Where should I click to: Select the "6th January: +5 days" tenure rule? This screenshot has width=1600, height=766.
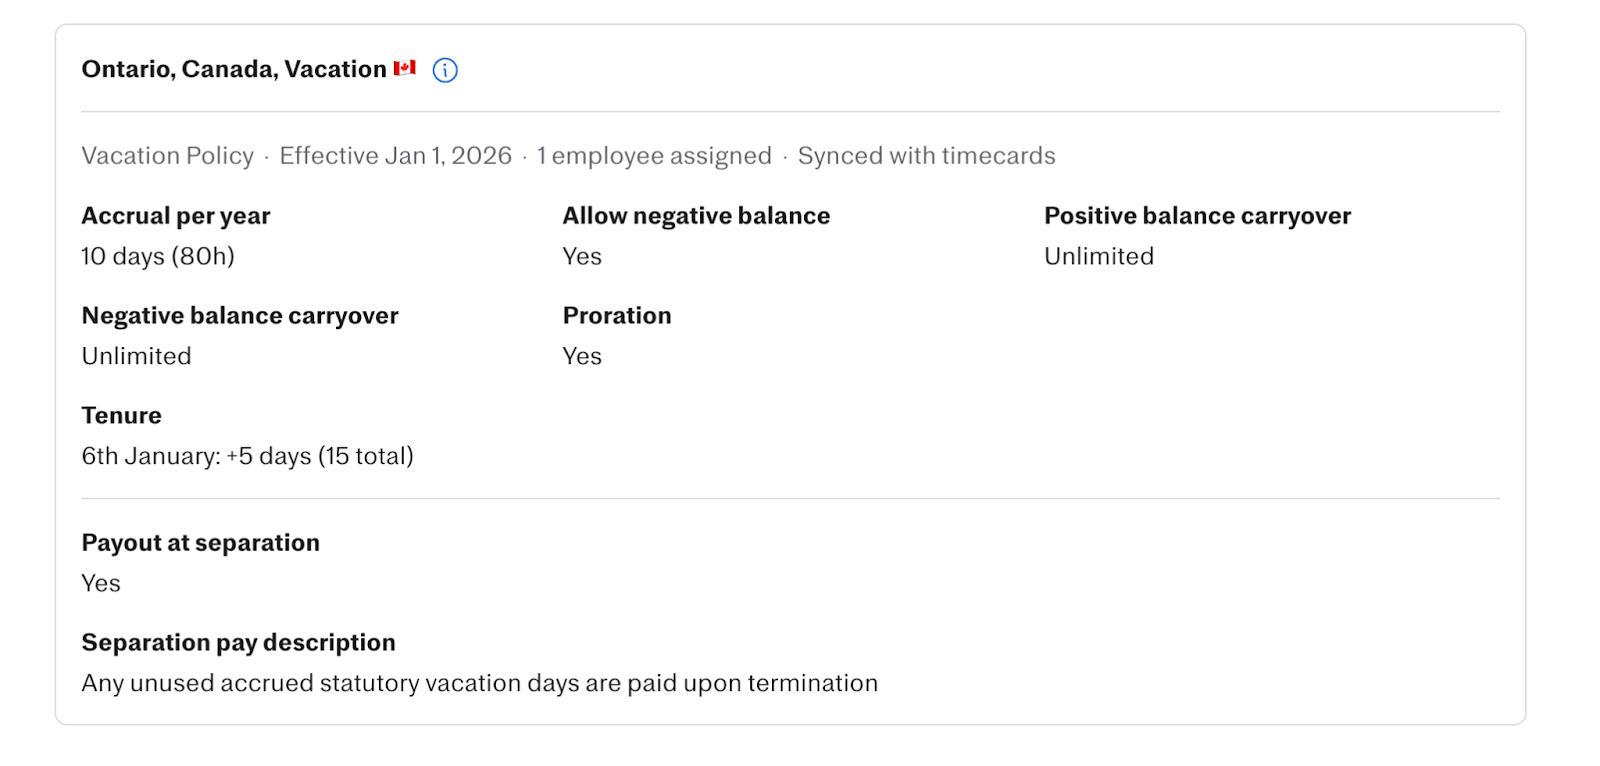tap(247, 457)
